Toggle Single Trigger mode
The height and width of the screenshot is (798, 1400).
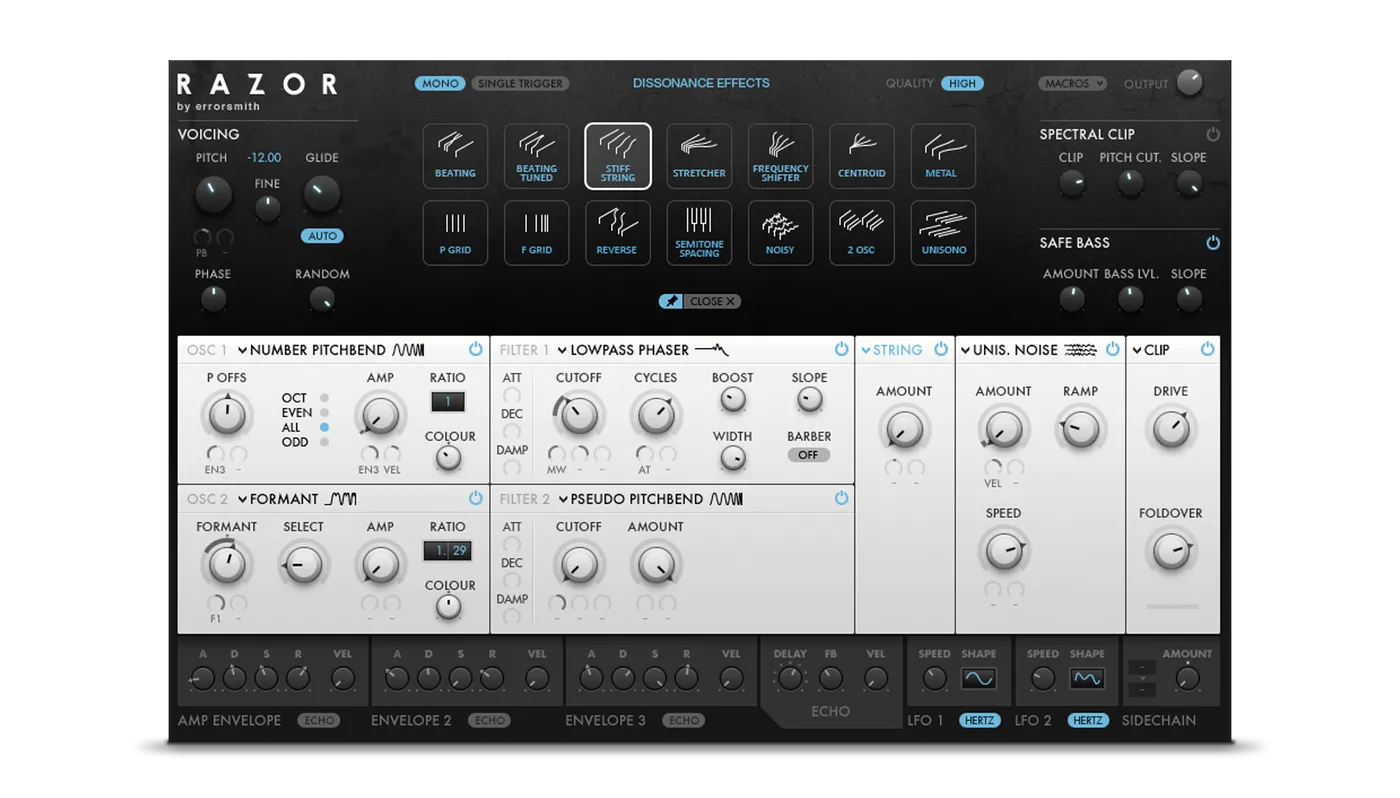(x=520, y=84)
